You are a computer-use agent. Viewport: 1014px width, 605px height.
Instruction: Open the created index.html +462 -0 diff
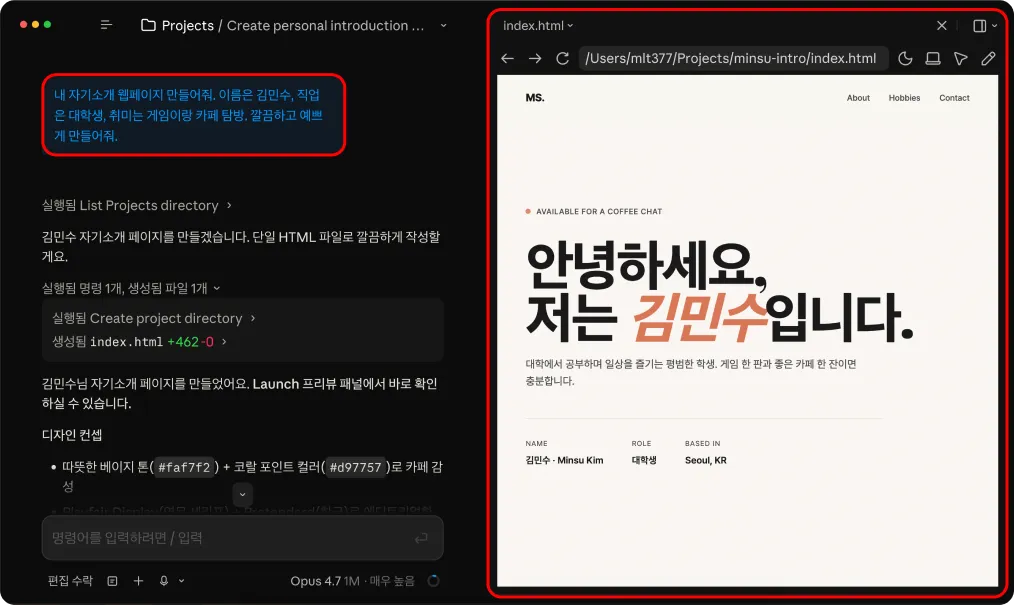click(x=139, y=342)
